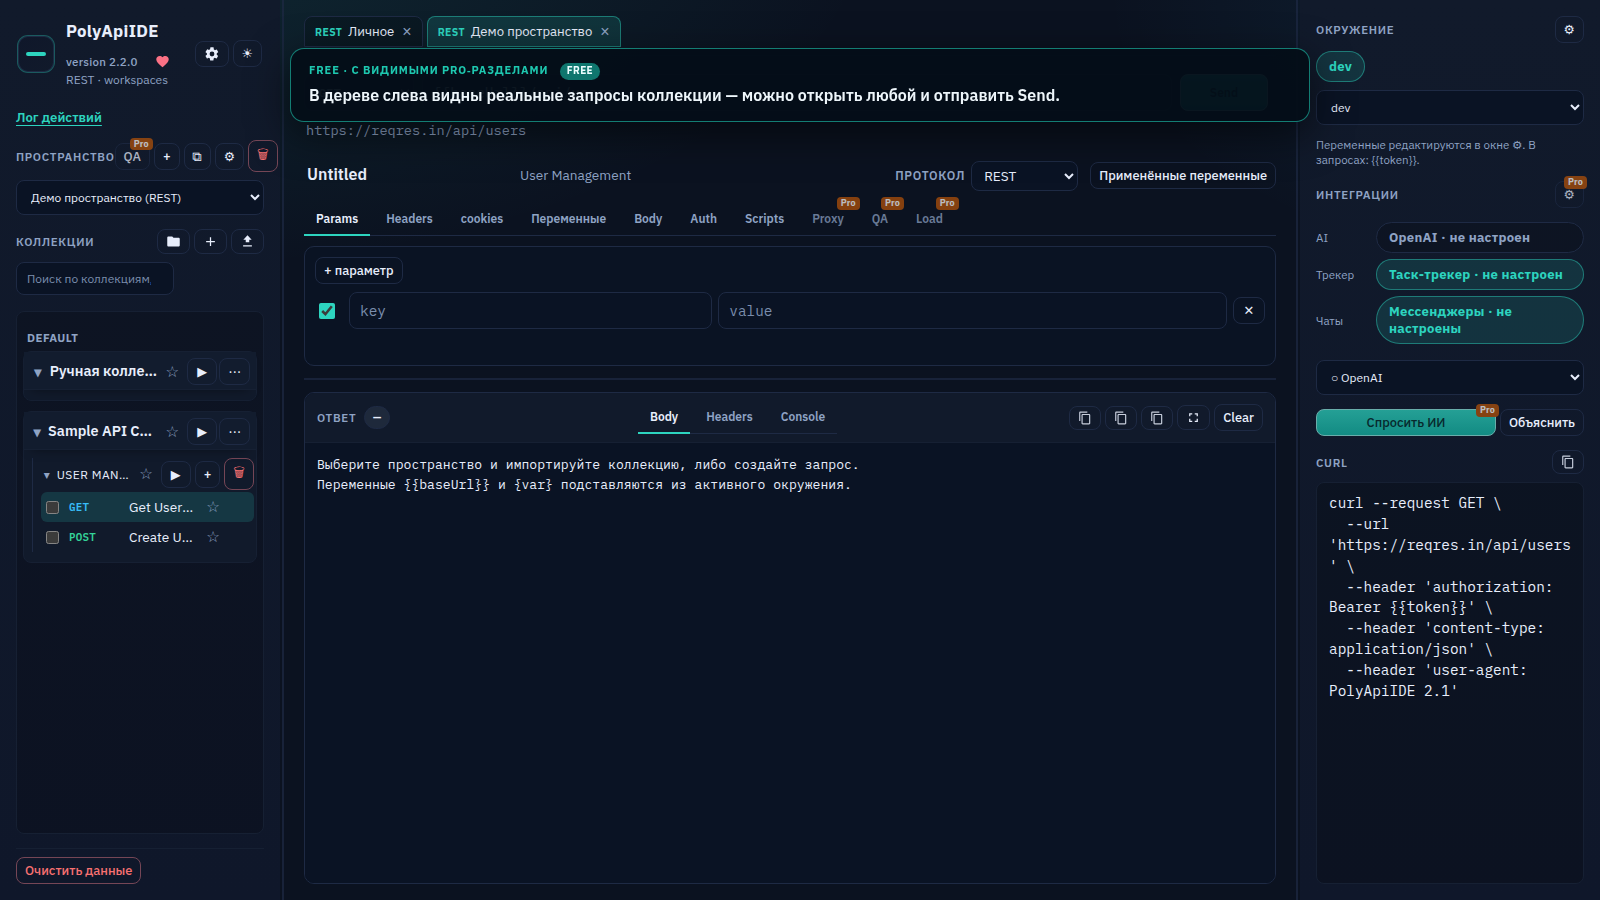1600x900 pixels.
Task: Open the protocol REST dropdown
Action: point(1024,176)
